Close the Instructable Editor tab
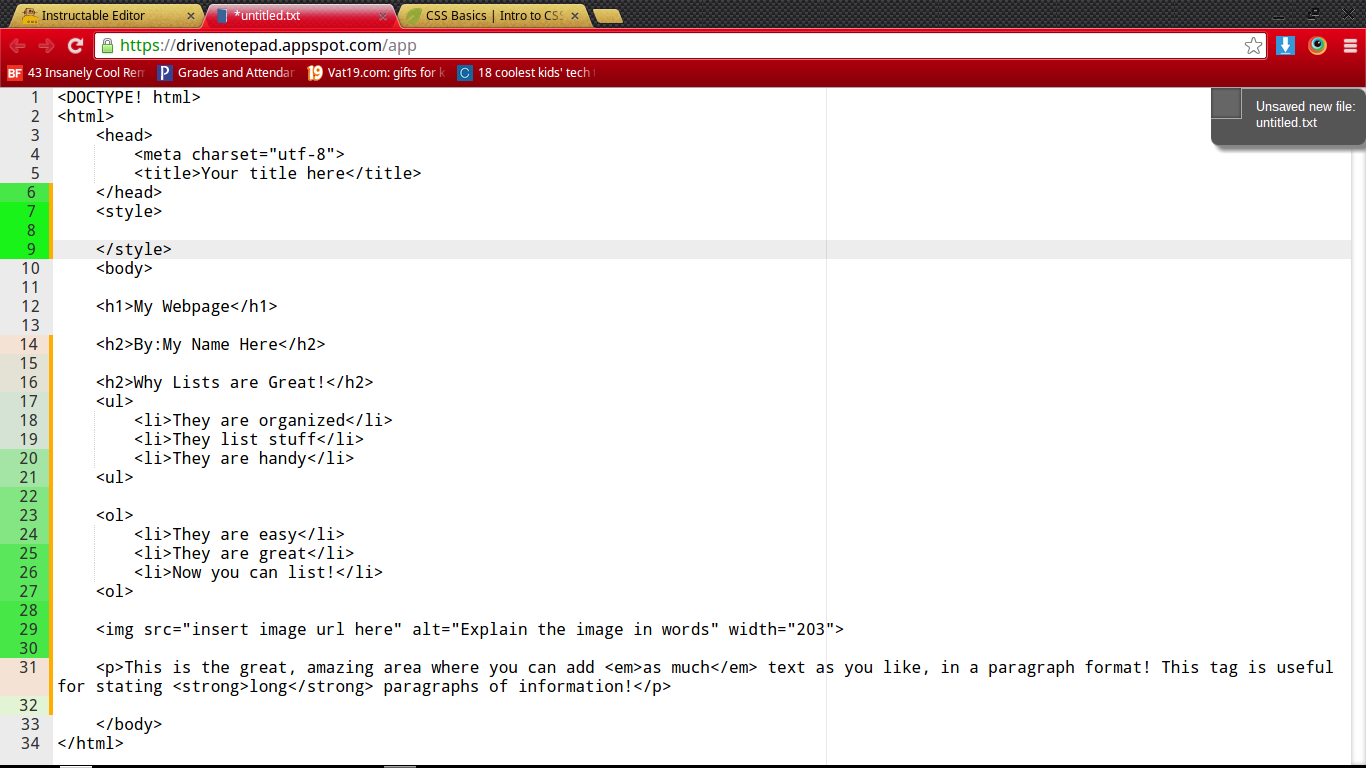 point(191,16)
